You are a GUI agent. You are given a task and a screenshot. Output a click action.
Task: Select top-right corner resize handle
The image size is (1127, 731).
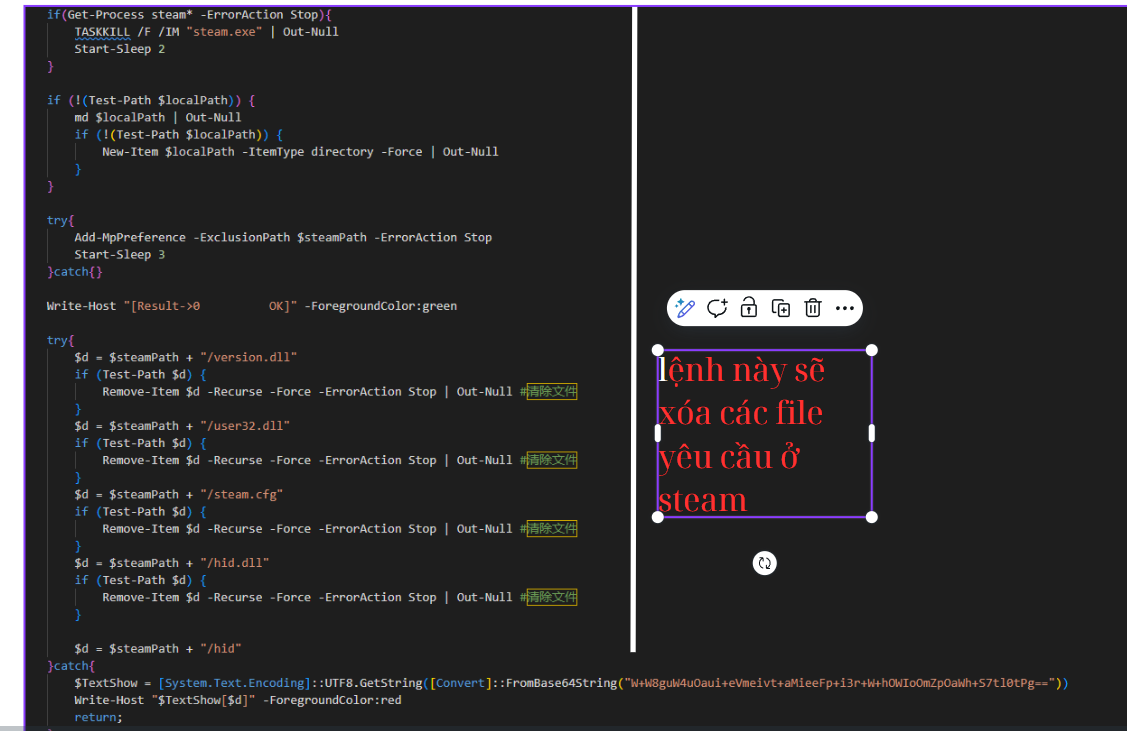(x=872, y=350)
